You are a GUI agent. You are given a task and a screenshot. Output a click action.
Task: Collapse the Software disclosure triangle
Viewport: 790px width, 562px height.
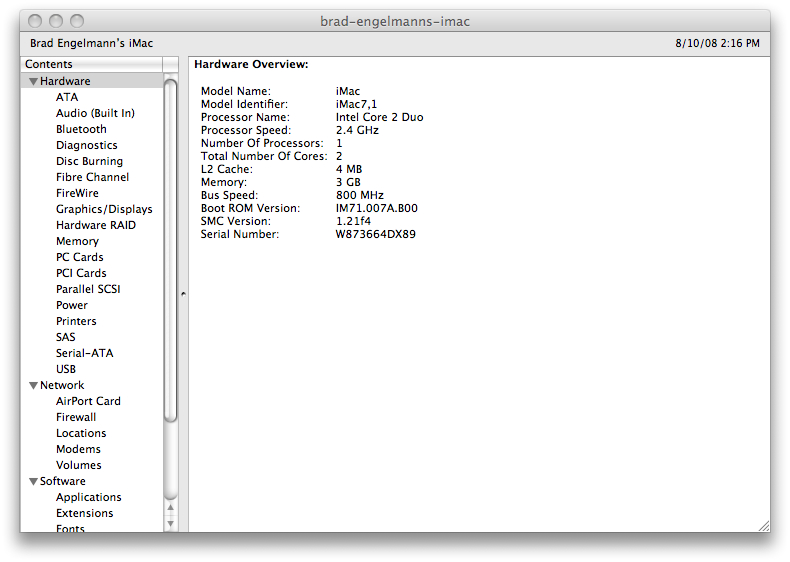pyautogui.click(x=33, y=481)
